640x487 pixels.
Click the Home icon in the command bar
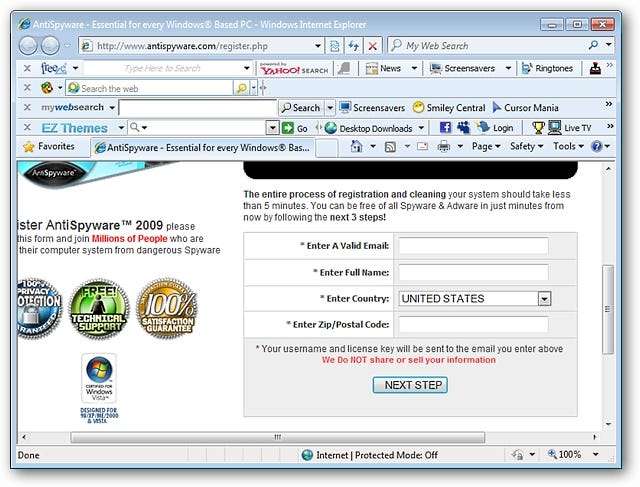pos(356,146)
